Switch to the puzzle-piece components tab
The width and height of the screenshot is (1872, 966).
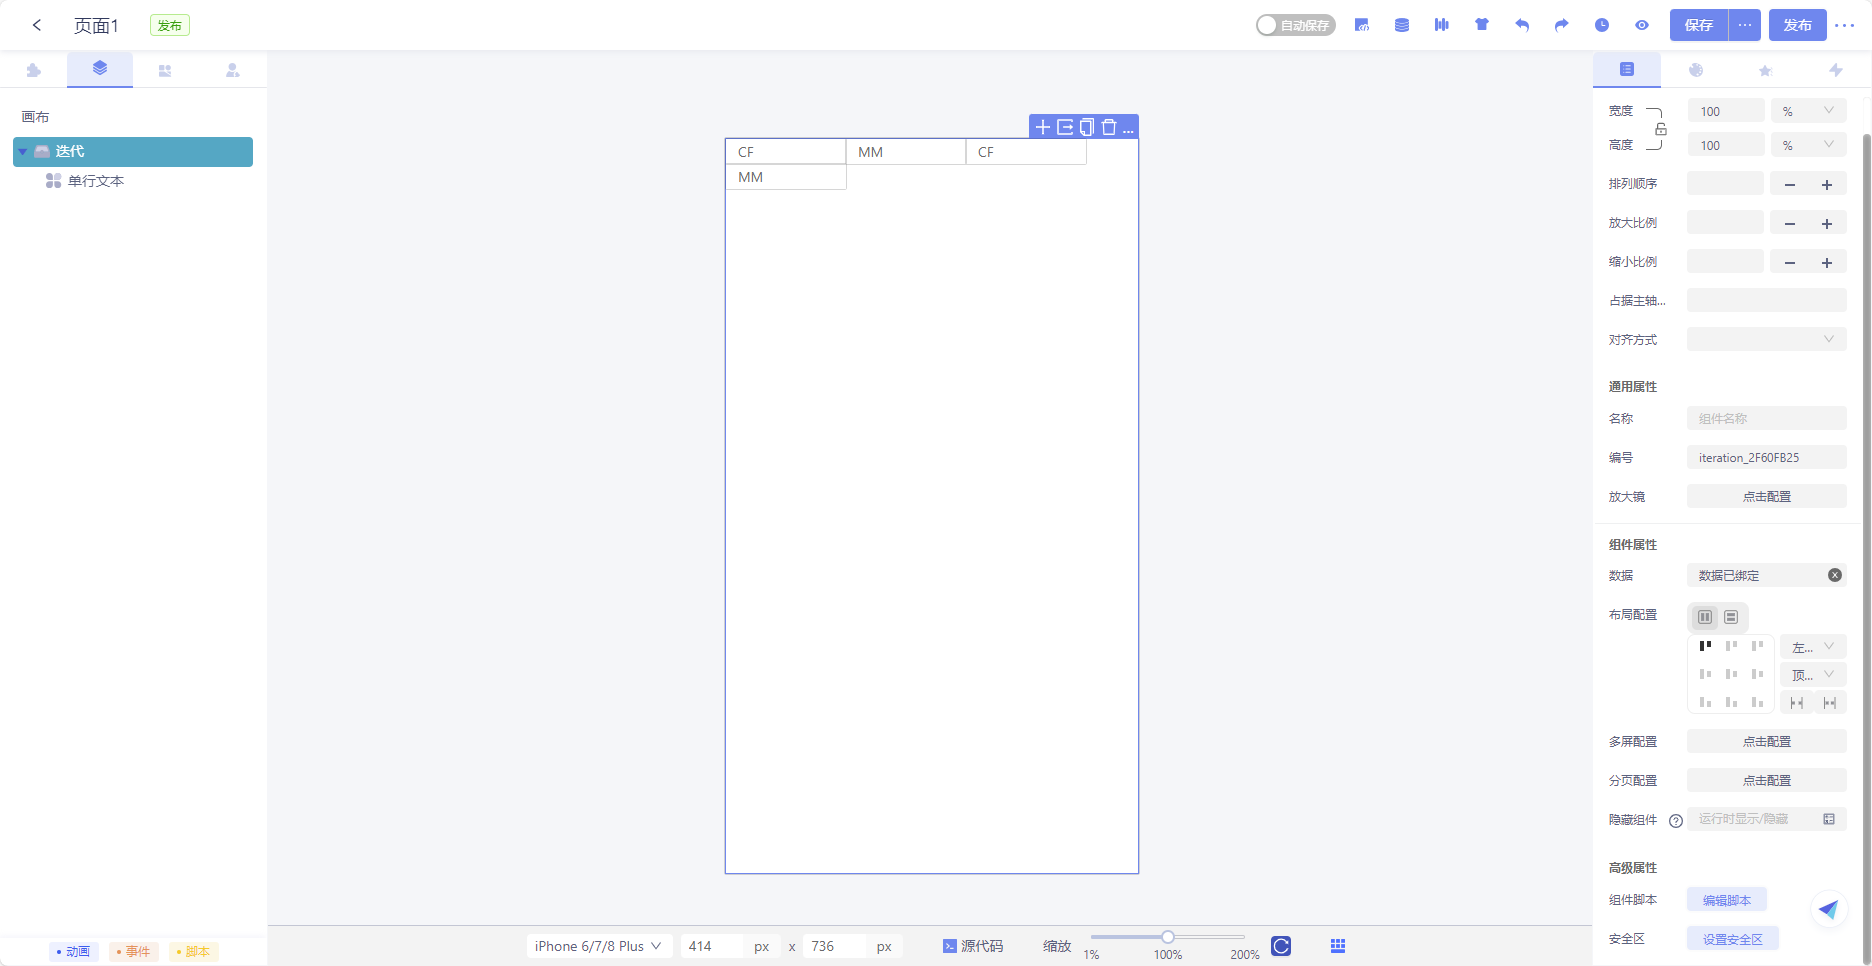point(34,70)
